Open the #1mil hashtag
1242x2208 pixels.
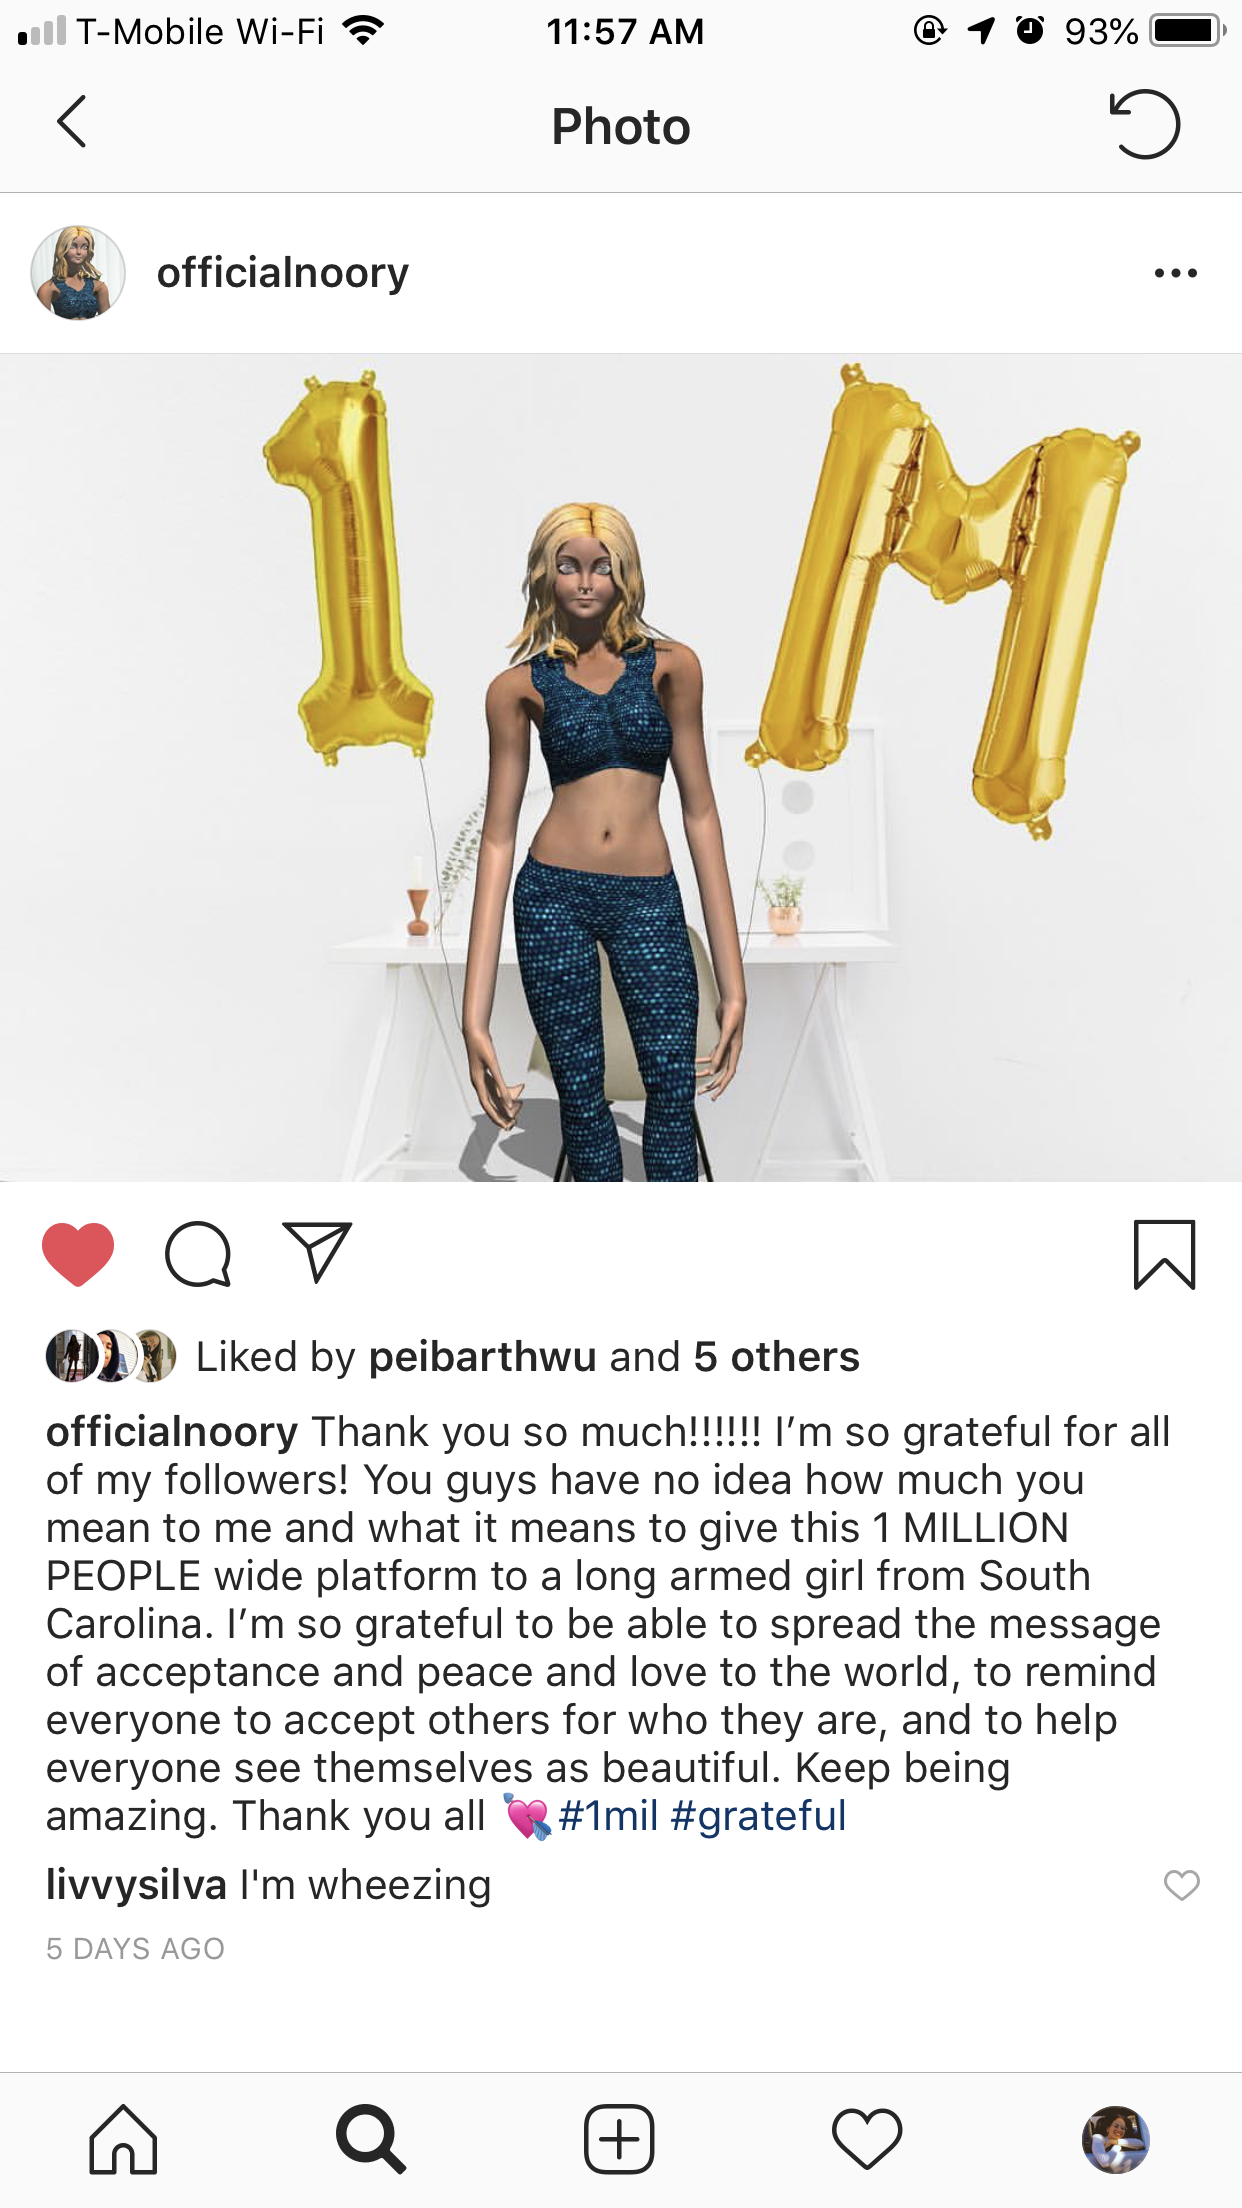pos(608,1816)
